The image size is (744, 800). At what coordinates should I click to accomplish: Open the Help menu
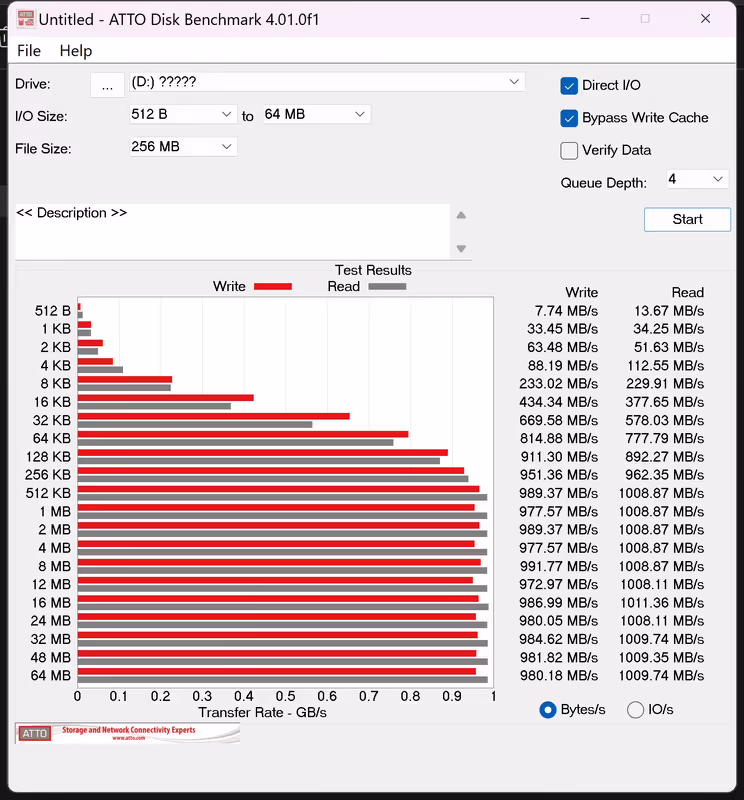tap(75, 51)
